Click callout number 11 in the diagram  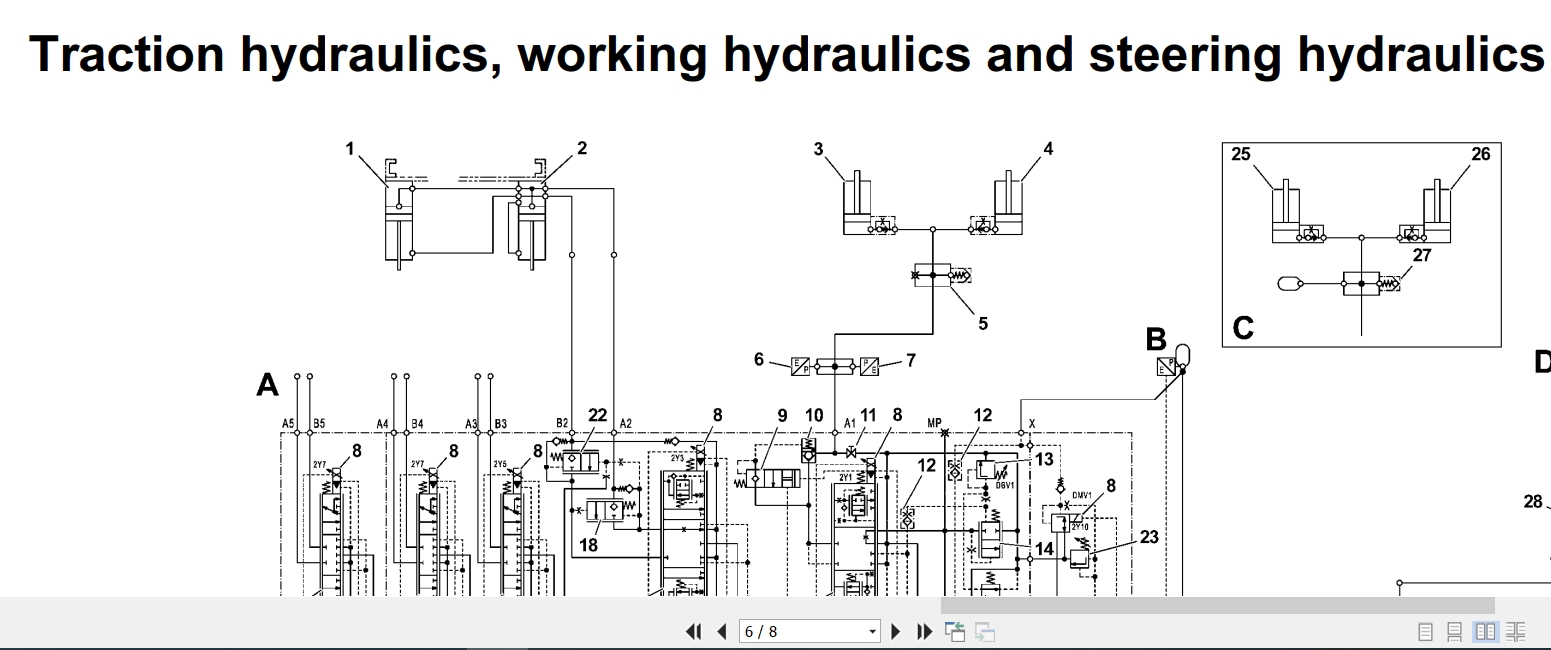pos(867,415)
